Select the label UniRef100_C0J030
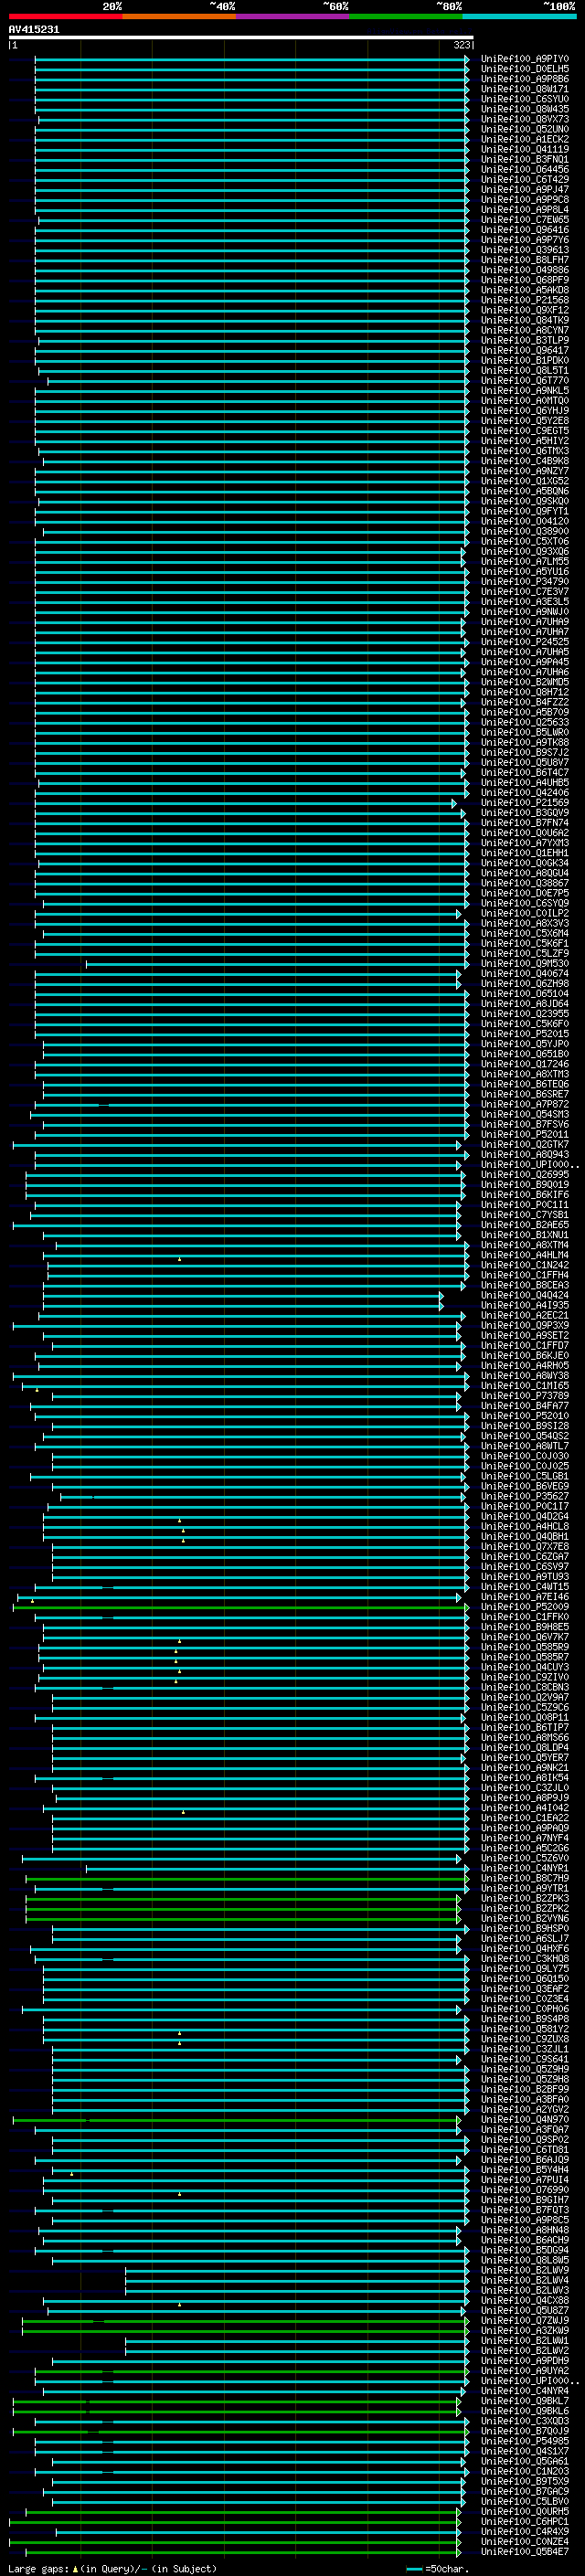 [x=525, y=1456]
